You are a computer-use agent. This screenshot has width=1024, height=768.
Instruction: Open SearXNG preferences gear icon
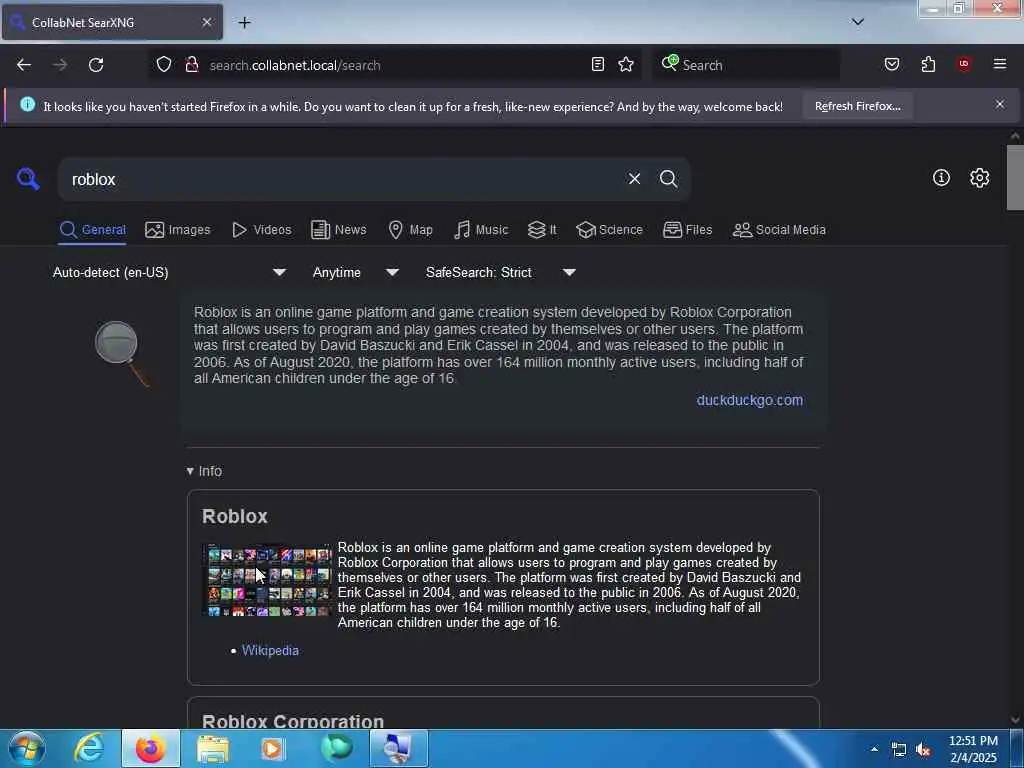pyautogui.click(x=979, y=178)
